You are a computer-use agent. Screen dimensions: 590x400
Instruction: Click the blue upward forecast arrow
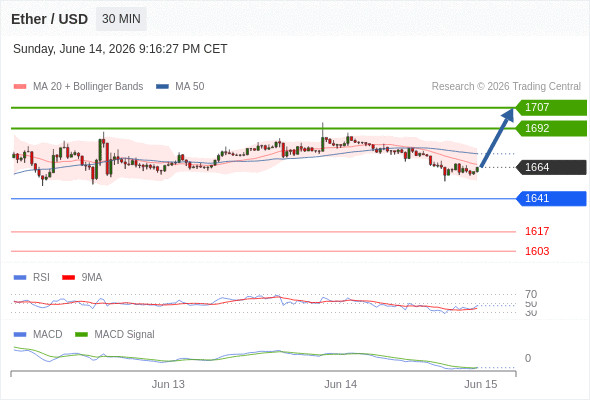pos(497,138)
